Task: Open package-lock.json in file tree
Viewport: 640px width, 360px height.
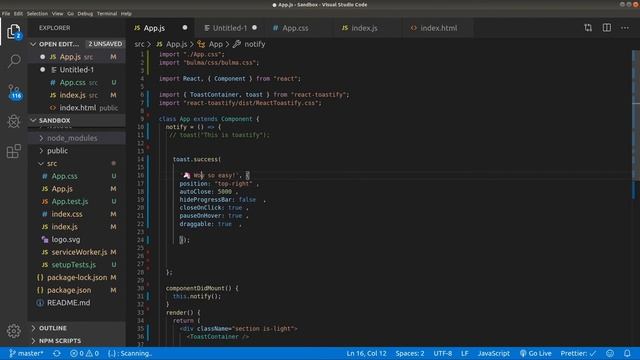Action: tap(77, 277)
